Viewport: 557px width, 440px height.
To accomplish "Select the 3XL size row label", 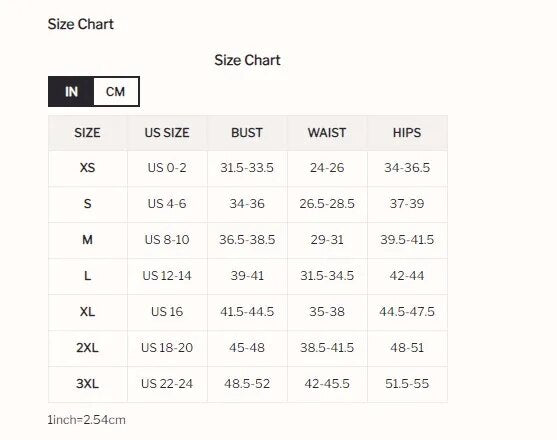I will coord(87,384).
